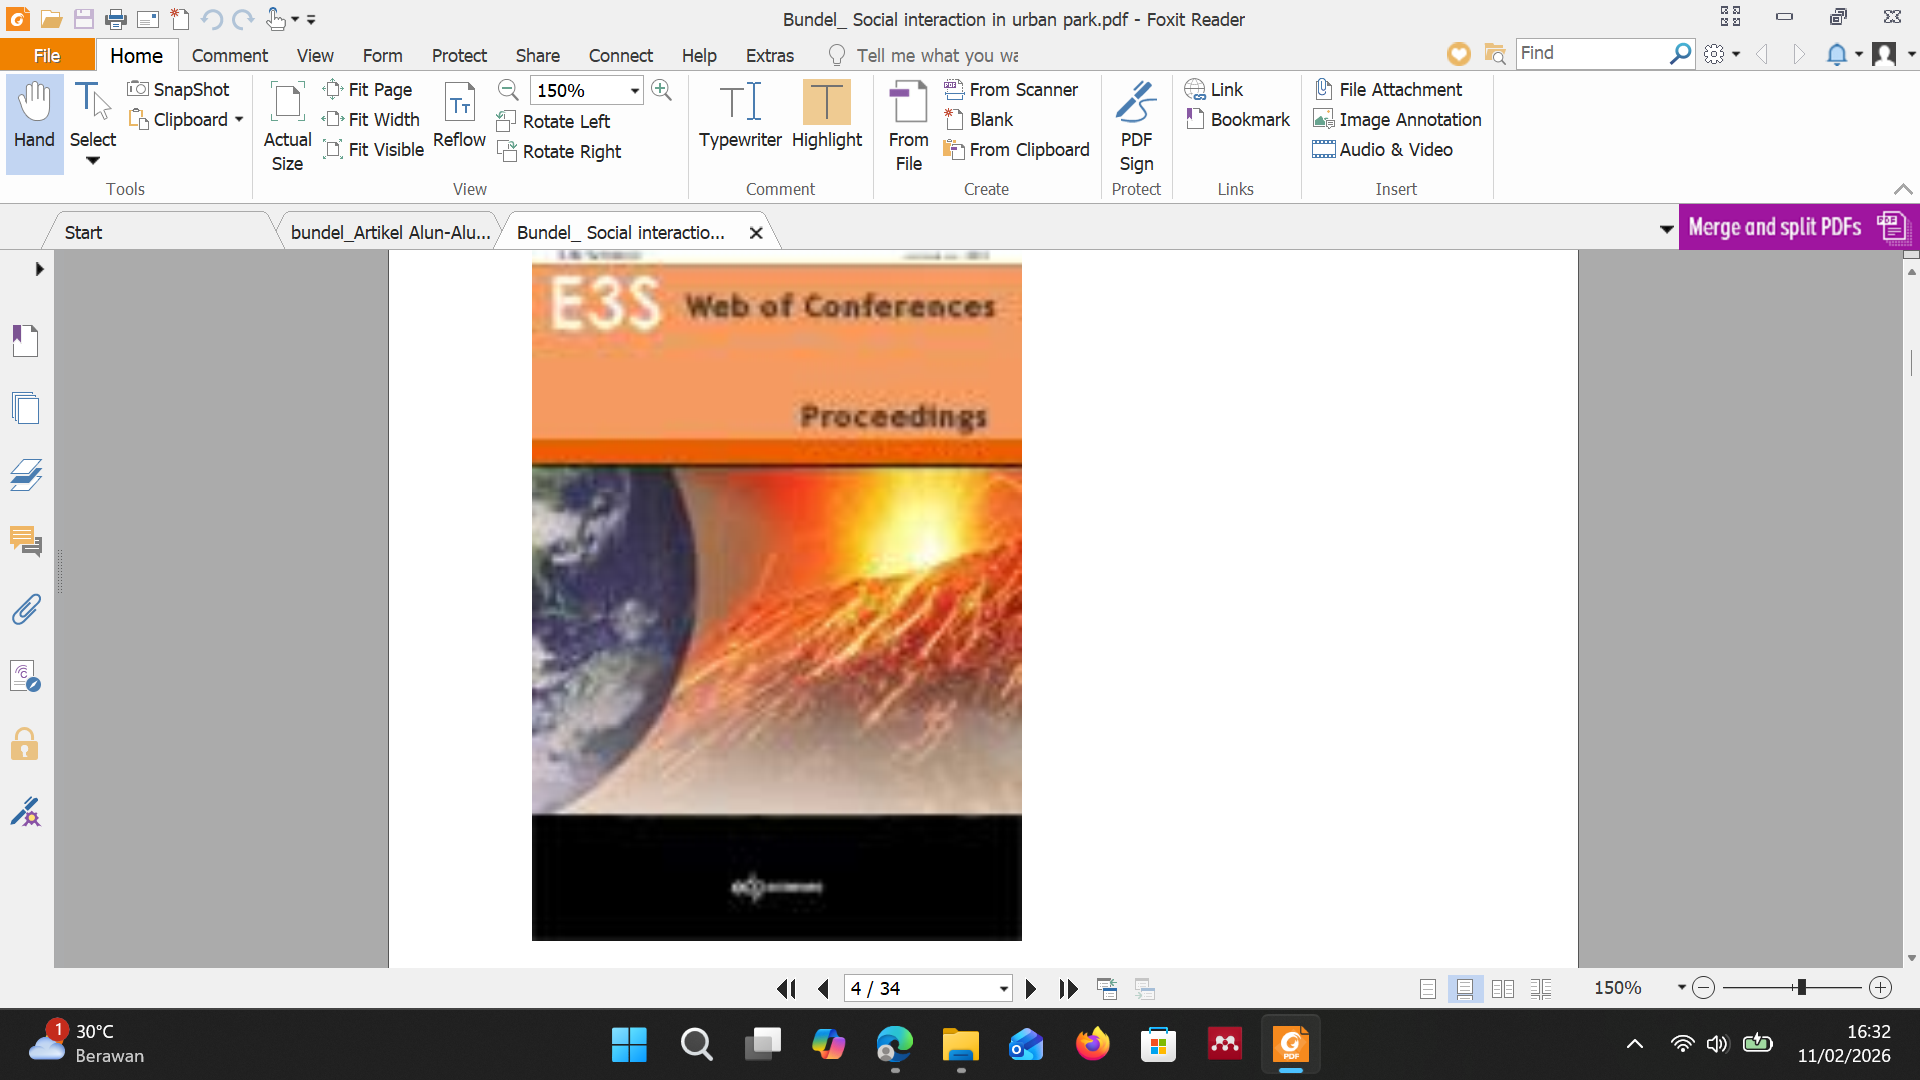Expand the Clipboard dropdown arrow

coord(239,119)
